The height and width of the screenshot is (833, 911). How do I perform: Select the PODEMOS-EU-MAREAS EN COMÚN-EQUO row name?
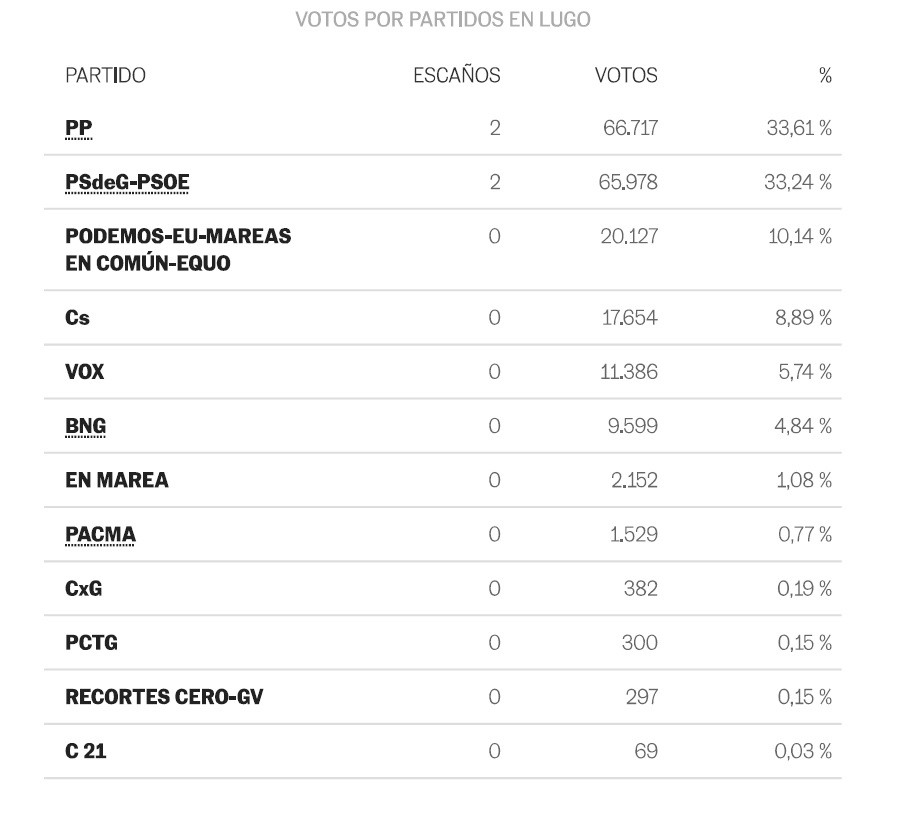(178, 250)
